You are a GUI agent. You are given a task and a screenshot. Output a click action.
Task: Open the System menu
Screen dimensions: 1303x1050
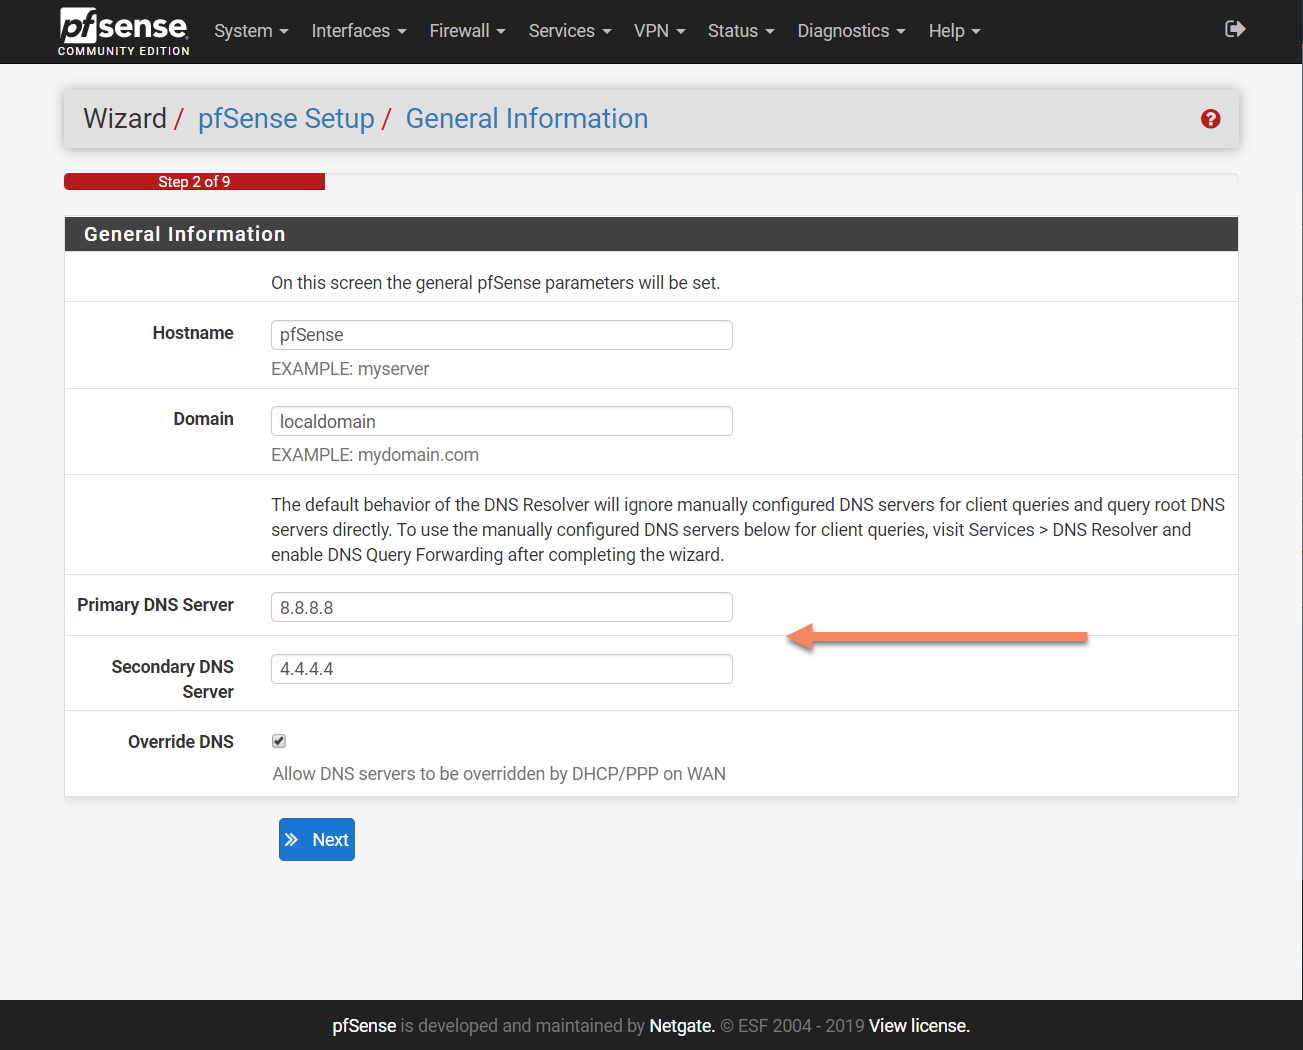pos(251,31)
